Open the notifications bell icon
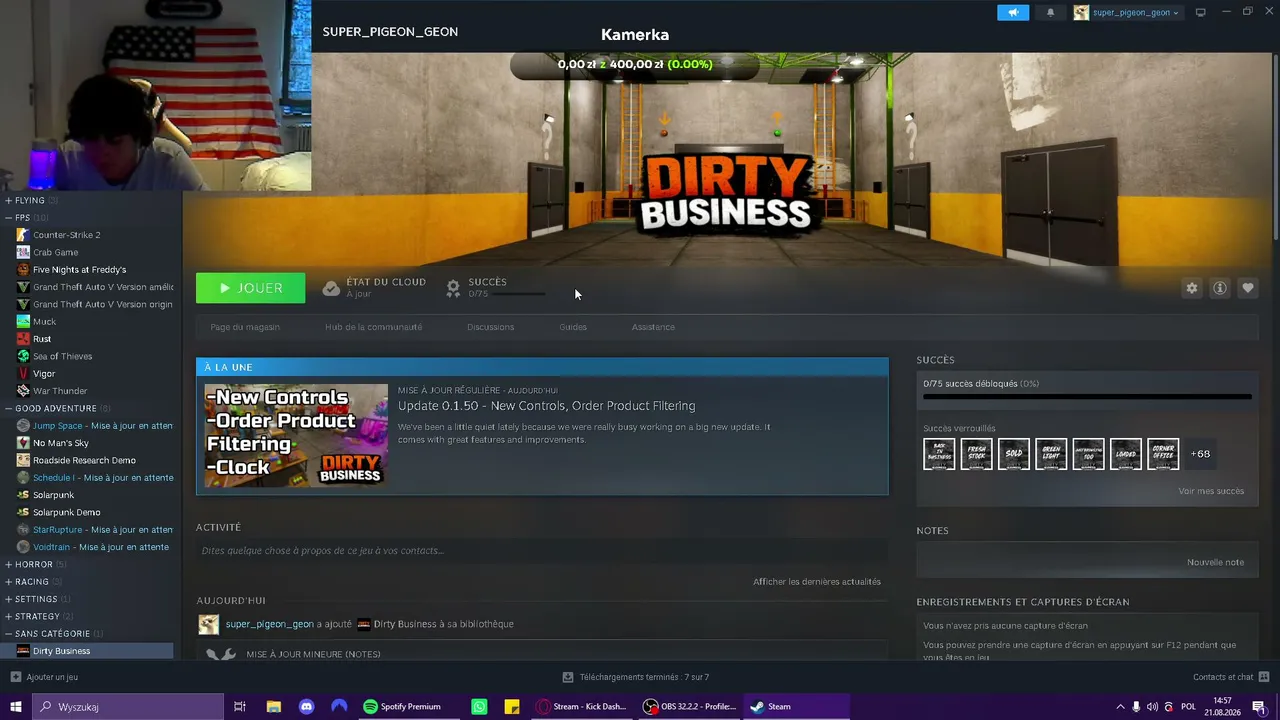This screenshot has width=1280, height=720. coord(1050,13)
